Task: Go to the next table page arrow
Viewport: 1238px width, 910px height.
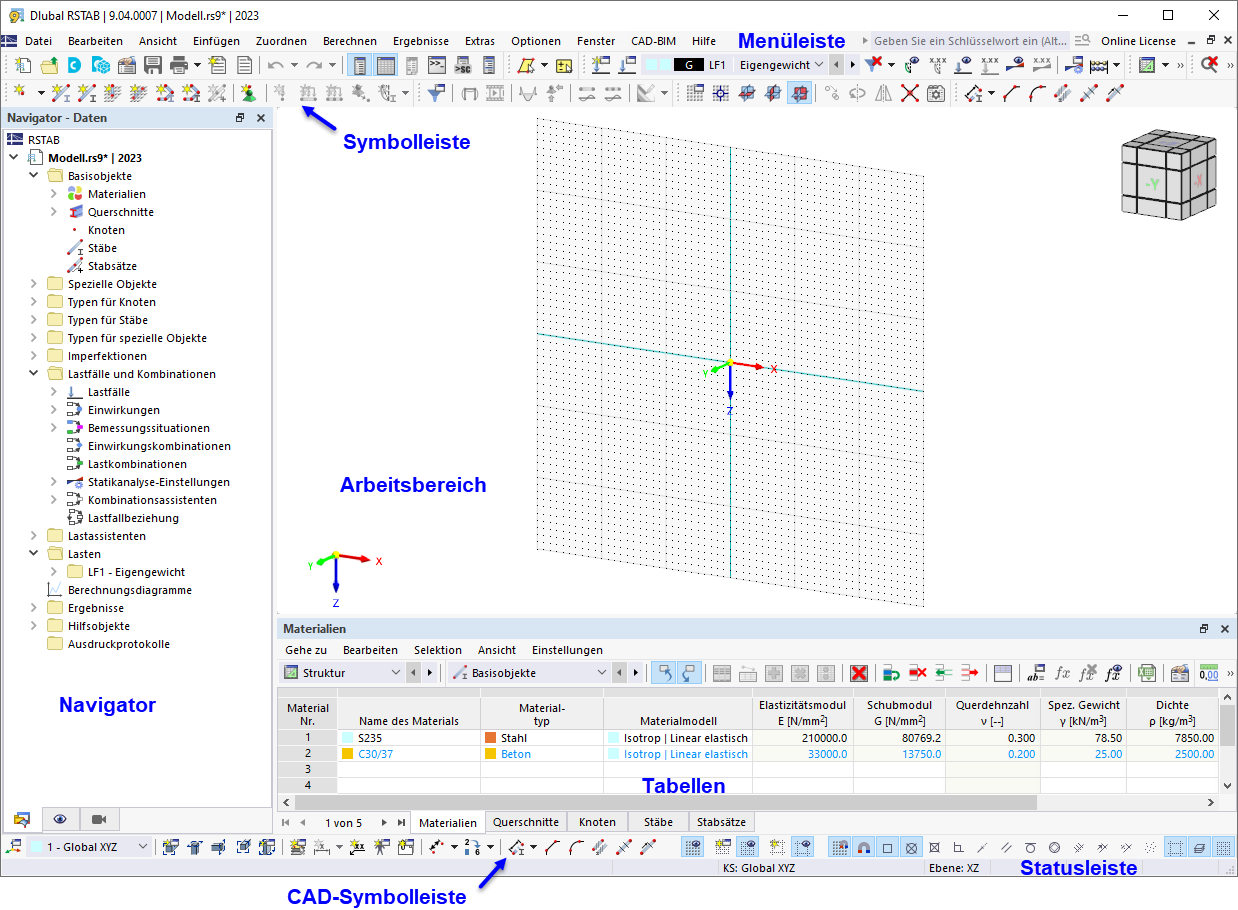Action: [382, 822]
